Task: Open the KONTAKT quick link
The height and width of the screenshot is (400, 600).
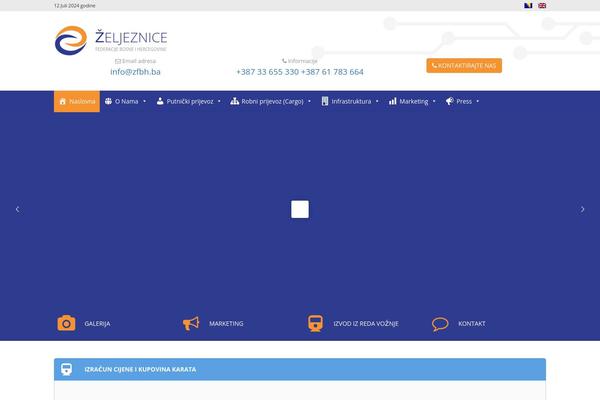Action: pyautogui.click(x=472, y=323)
